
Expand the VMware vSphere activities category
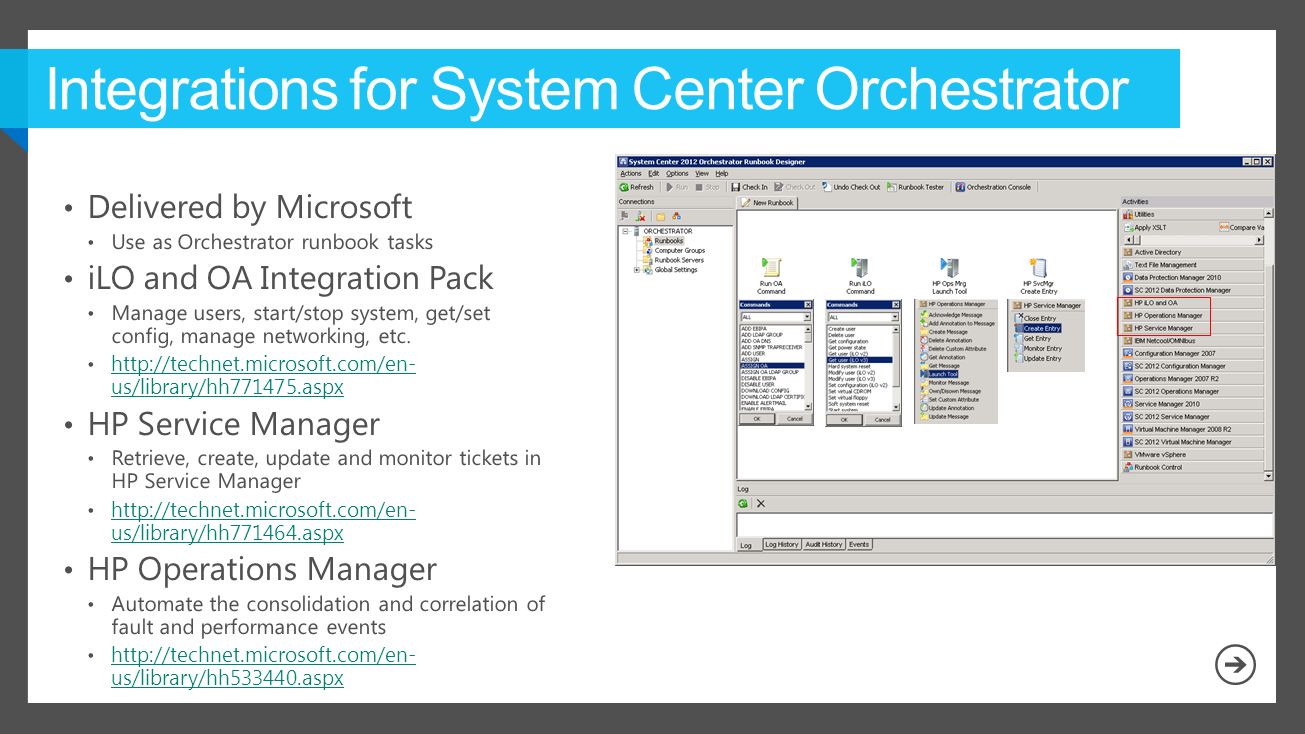1192,454
